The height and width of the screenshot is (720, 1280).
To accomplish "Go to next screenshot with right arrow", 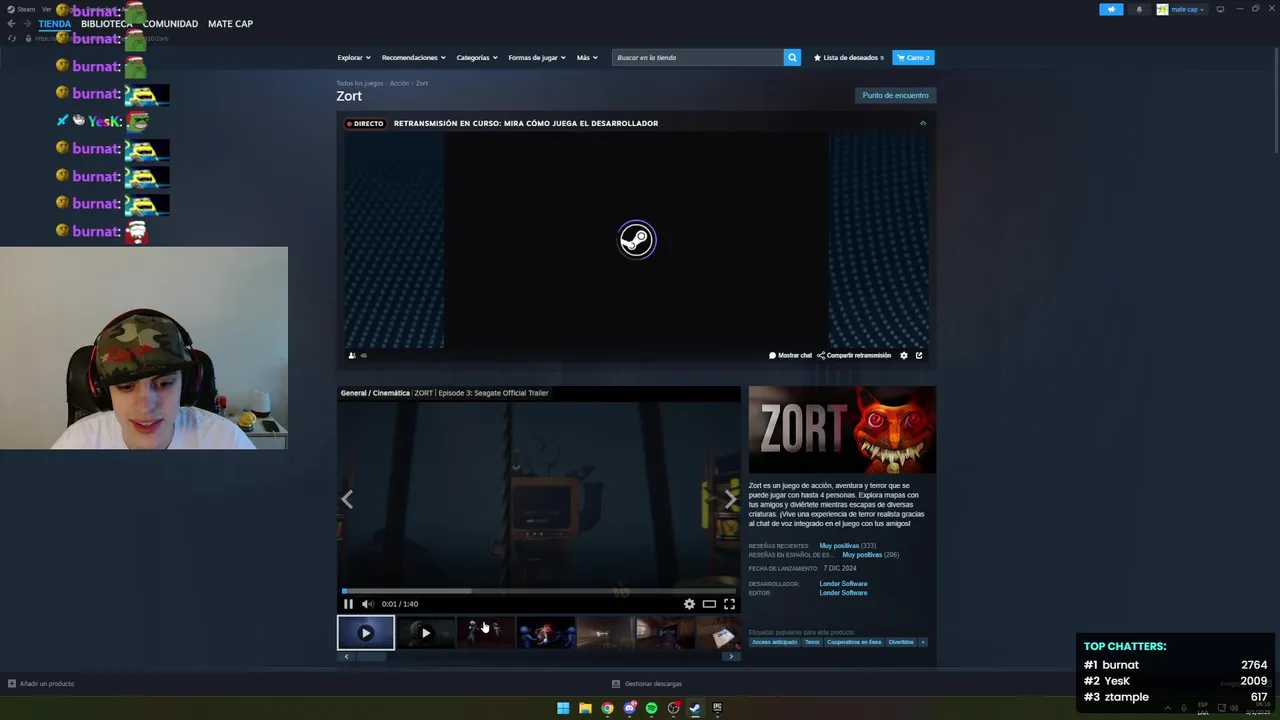I will pyautogui.click(x=730, y=499).
